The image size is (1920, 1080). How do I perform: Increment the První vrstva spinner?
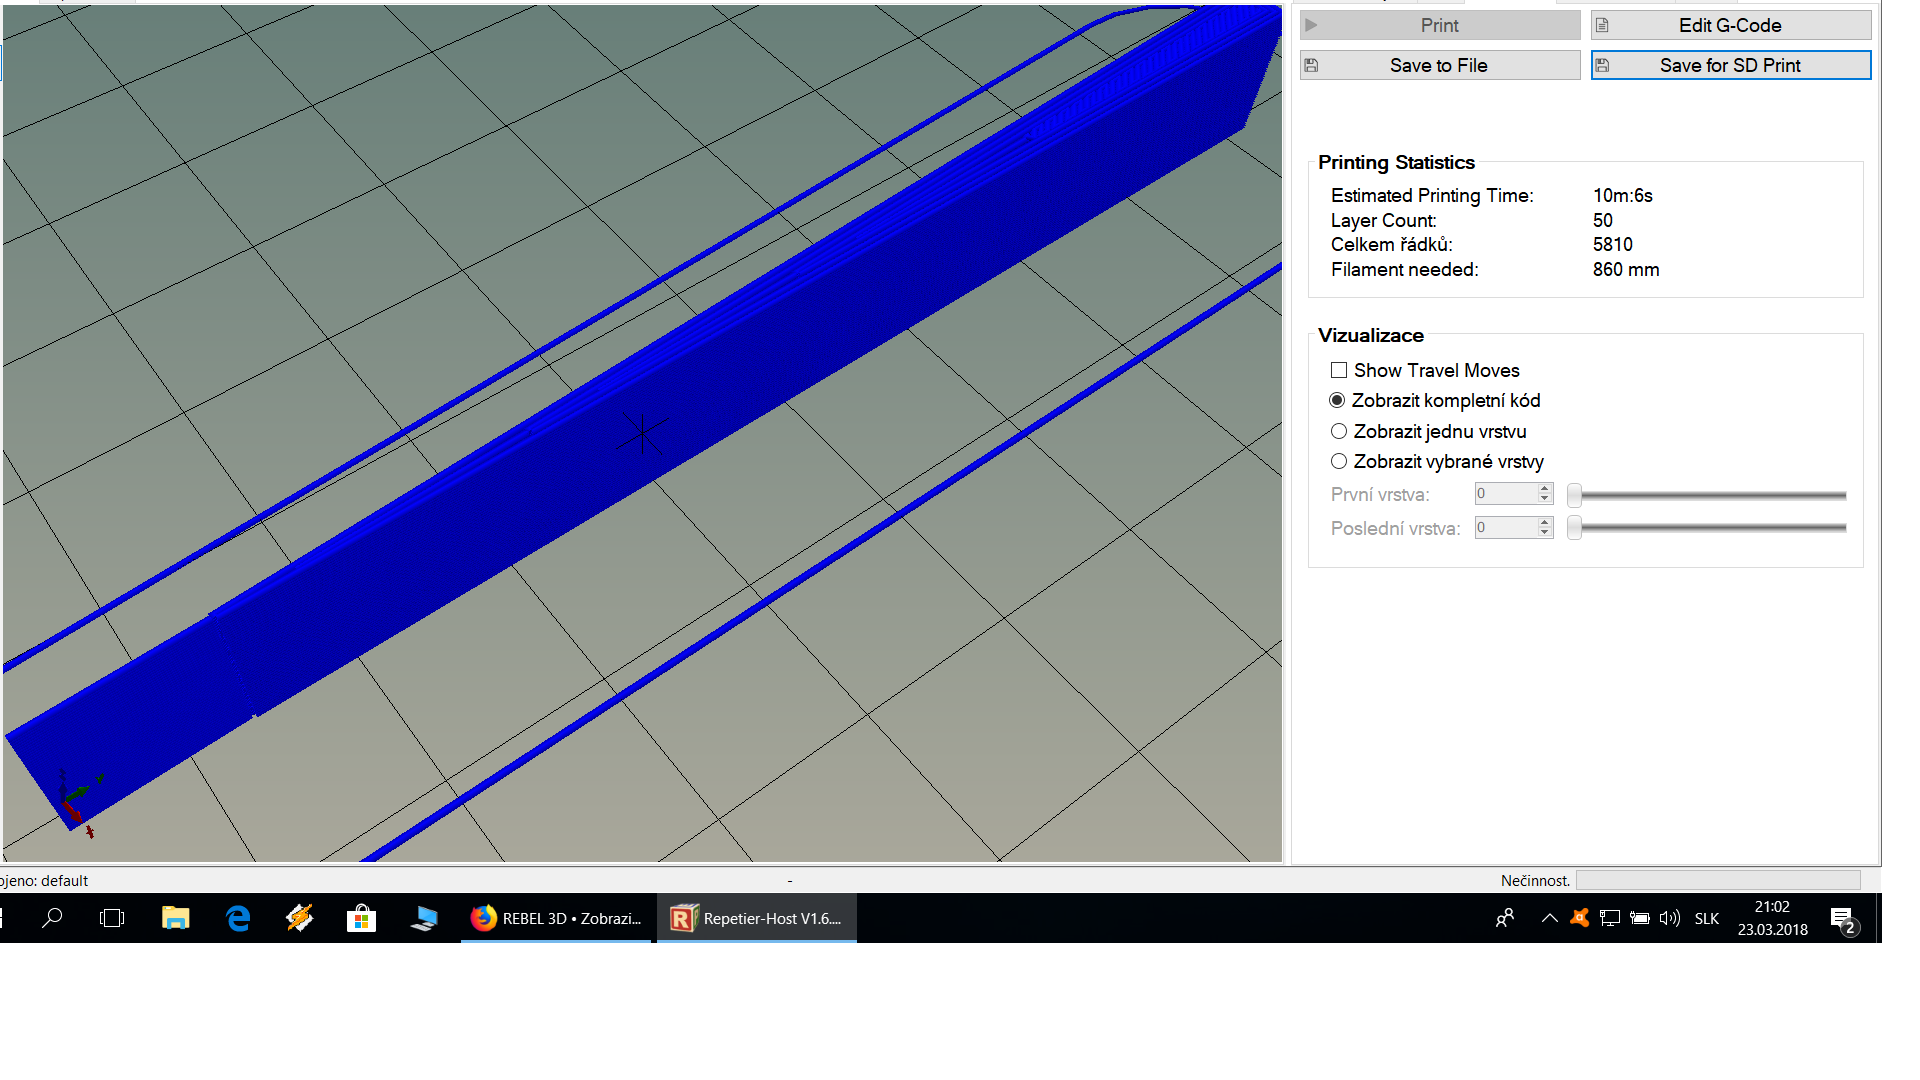click(x=1545, y=488)
